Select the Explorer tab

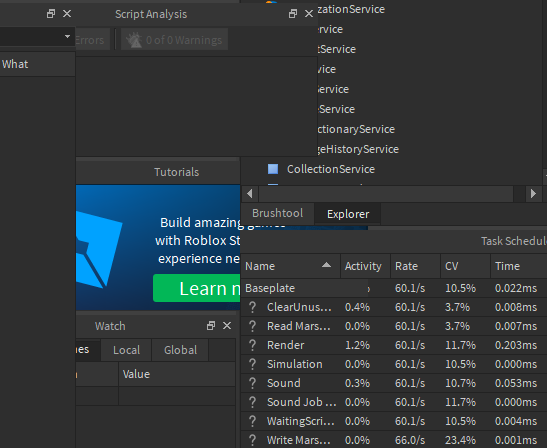point(348,214)
